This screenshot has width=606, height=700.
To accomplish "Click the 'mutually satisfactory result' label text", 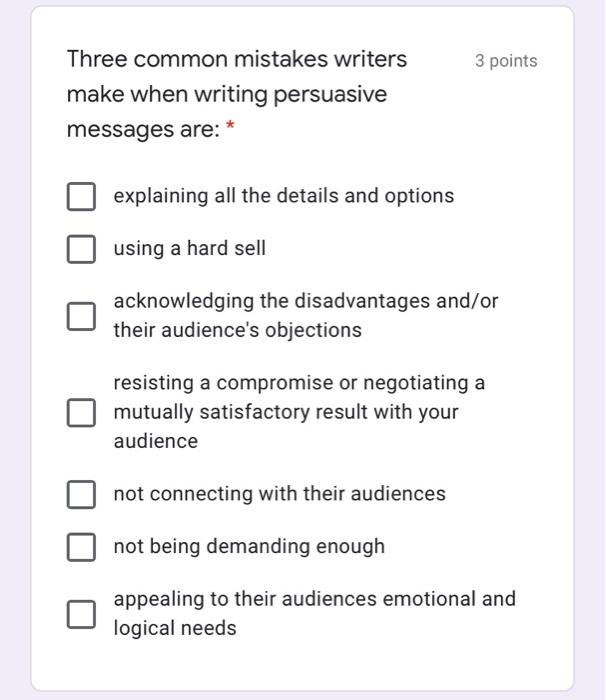I will [x=286, y=412].
